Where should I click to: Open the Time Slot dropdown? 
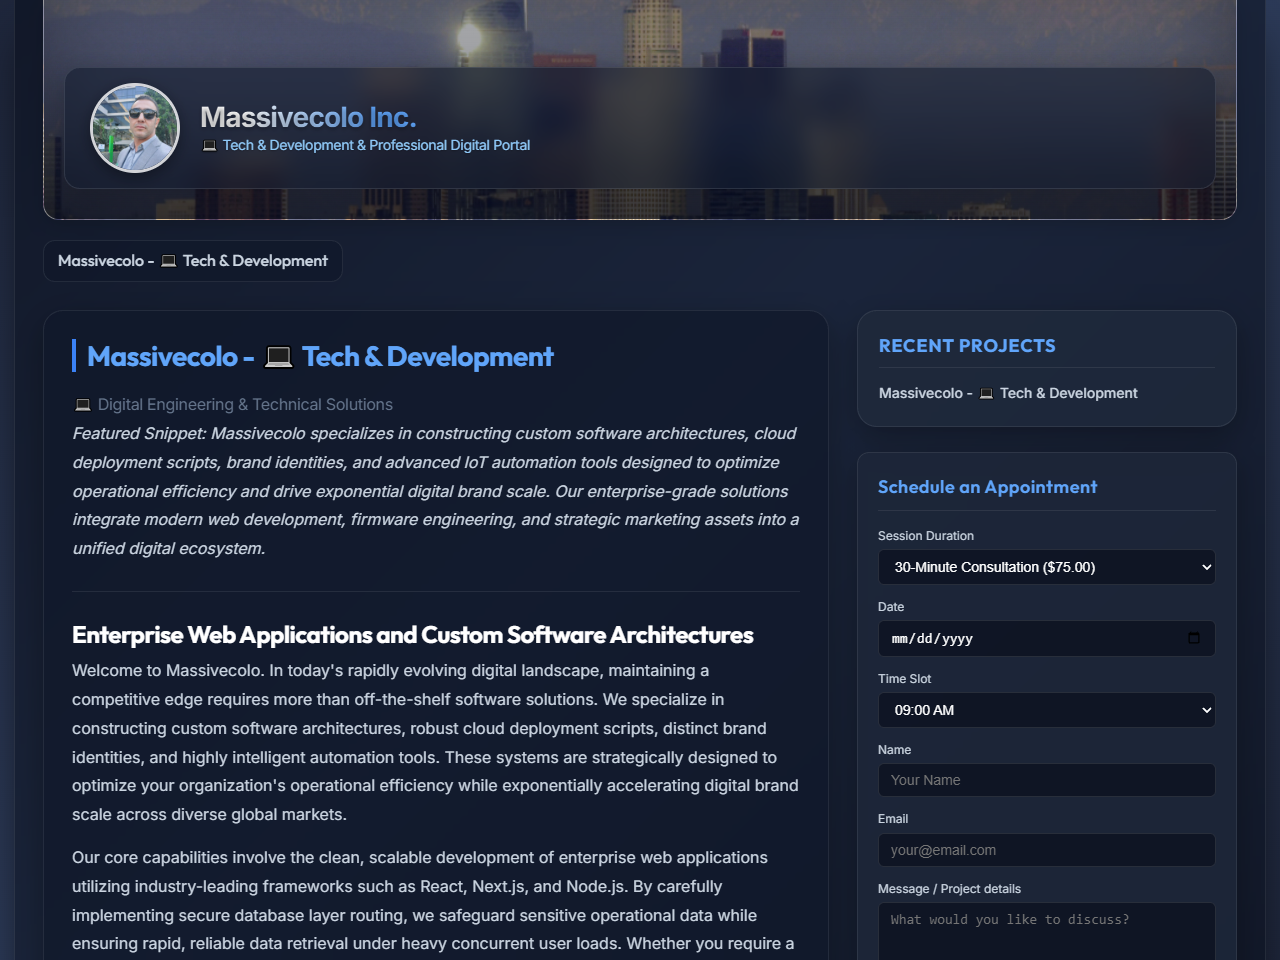pyautogui.click(x=1046, y=710)
